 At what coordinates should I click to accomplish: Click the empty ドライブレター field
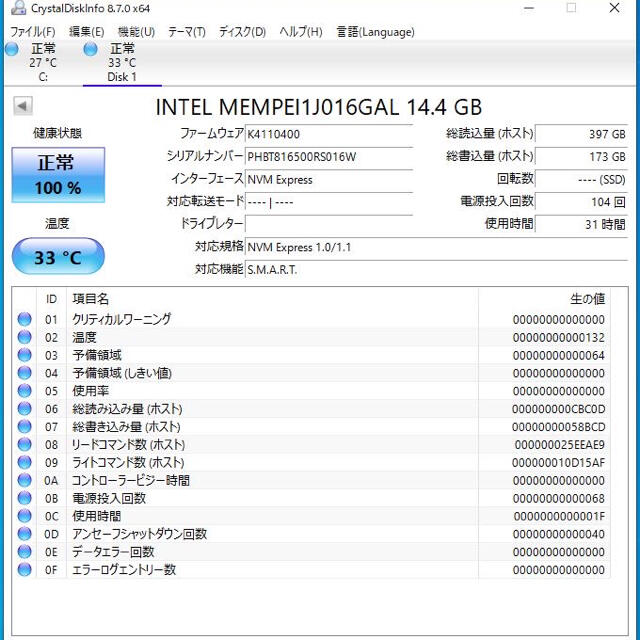click(329, 224)
